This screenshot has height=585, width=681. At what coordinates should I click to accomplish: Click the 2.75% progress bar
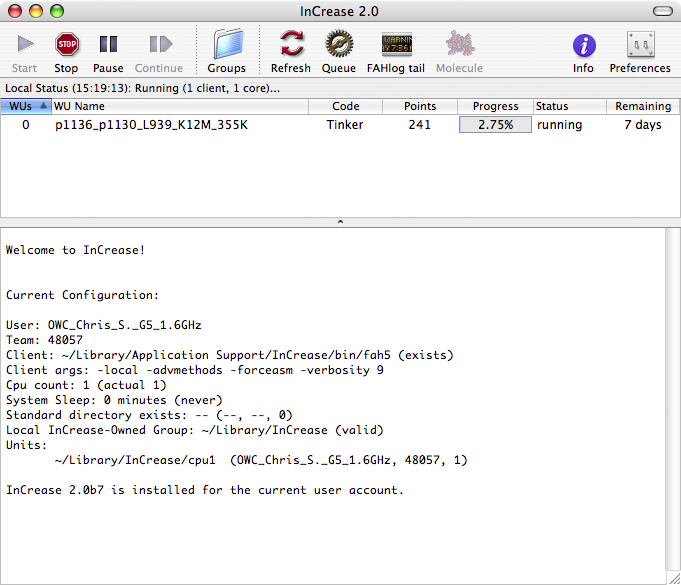495,125
